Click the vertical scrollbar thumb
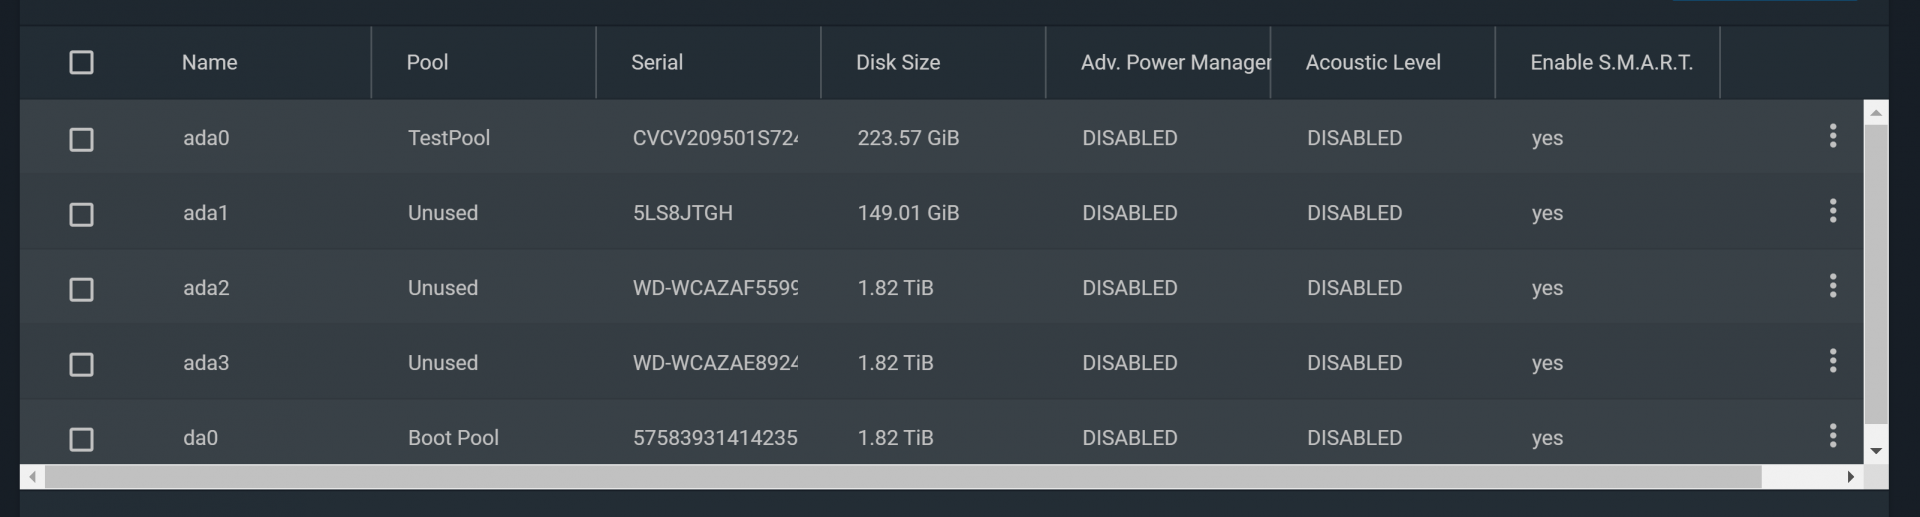Screen dimensions: 1920x517 coord(1876,272)
